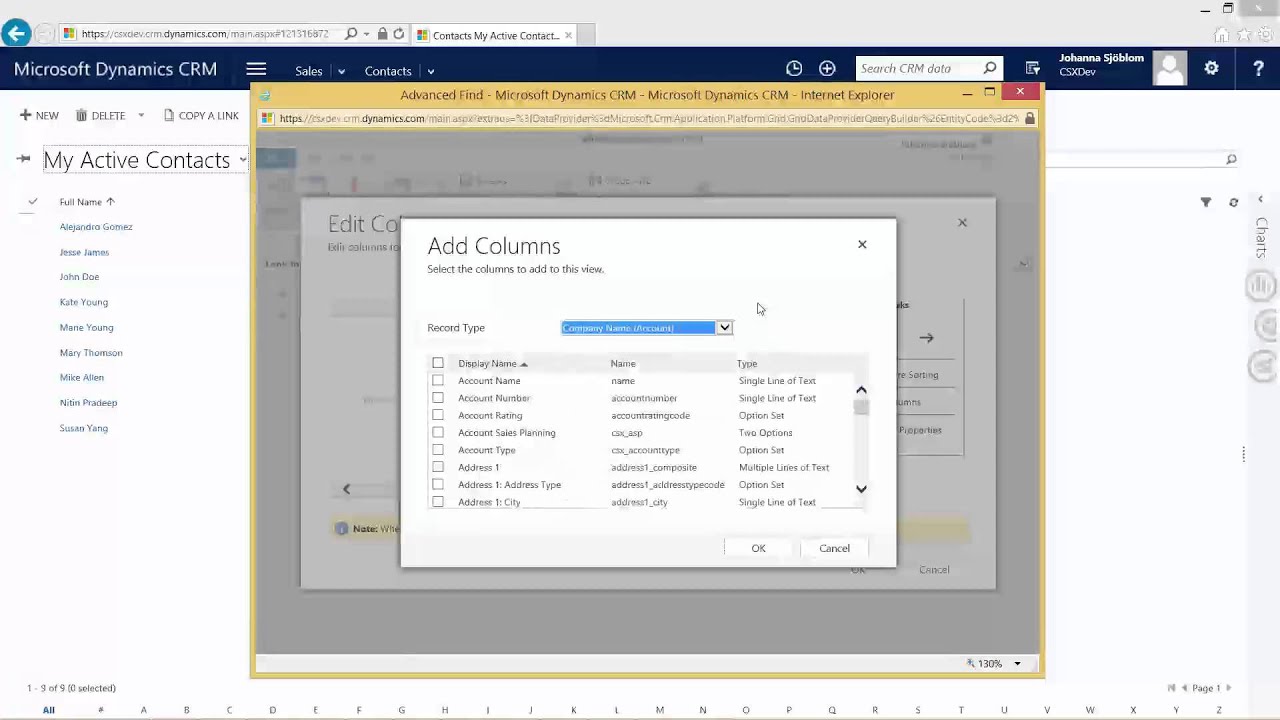Open the 130% zoom level dropdown

[x=1018, y=664]
